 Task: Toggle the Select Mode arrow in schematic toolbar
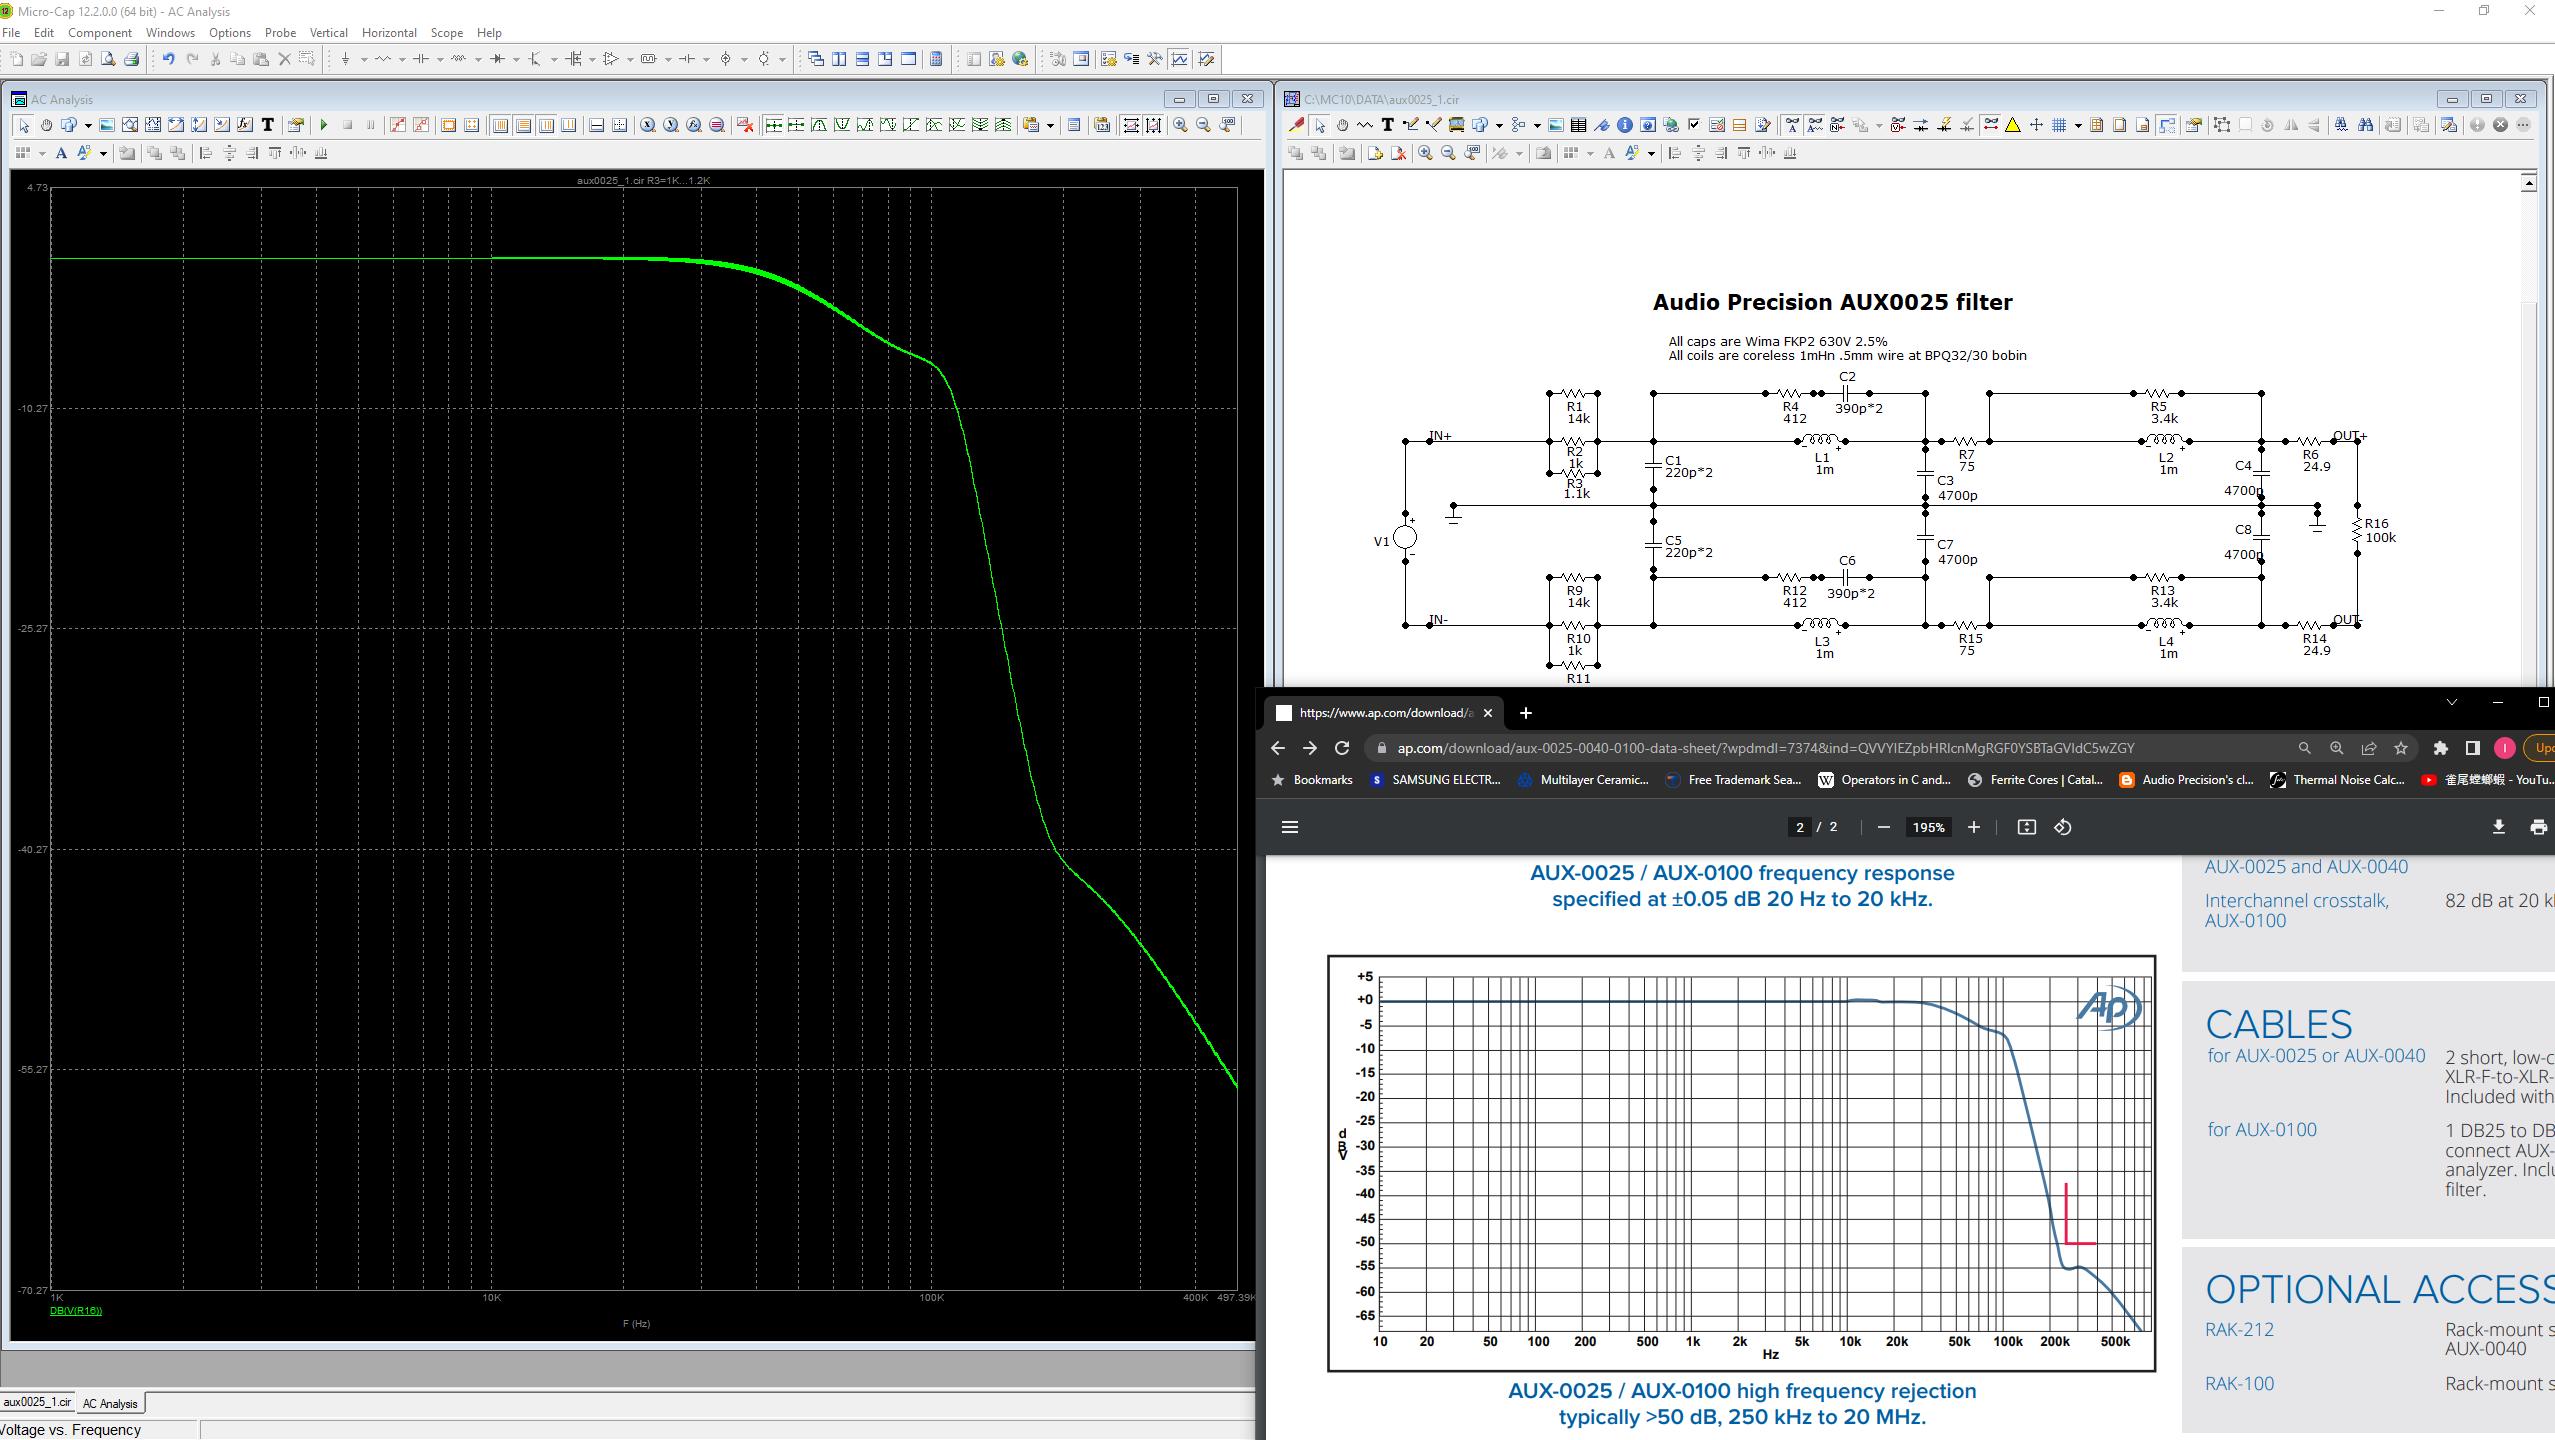[x=1320, y=125]
